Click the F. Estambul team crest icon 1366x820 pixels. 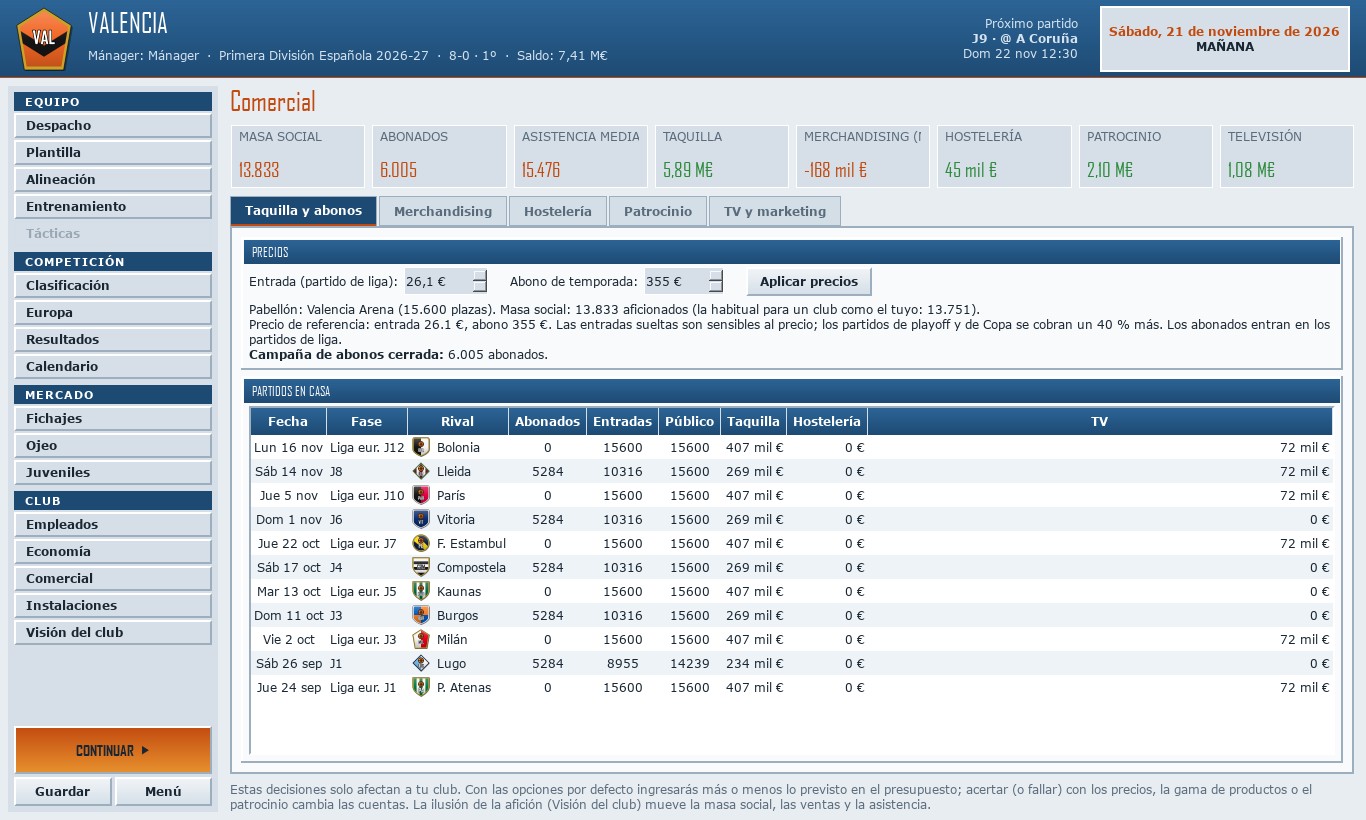[421, 544]
